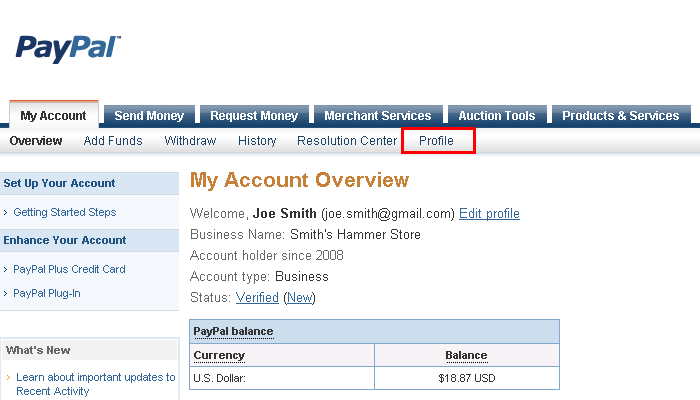Viewport: 700px width, 400px height.
Task: Select the Auction Tools tab
Action: (x=497, y=116)
